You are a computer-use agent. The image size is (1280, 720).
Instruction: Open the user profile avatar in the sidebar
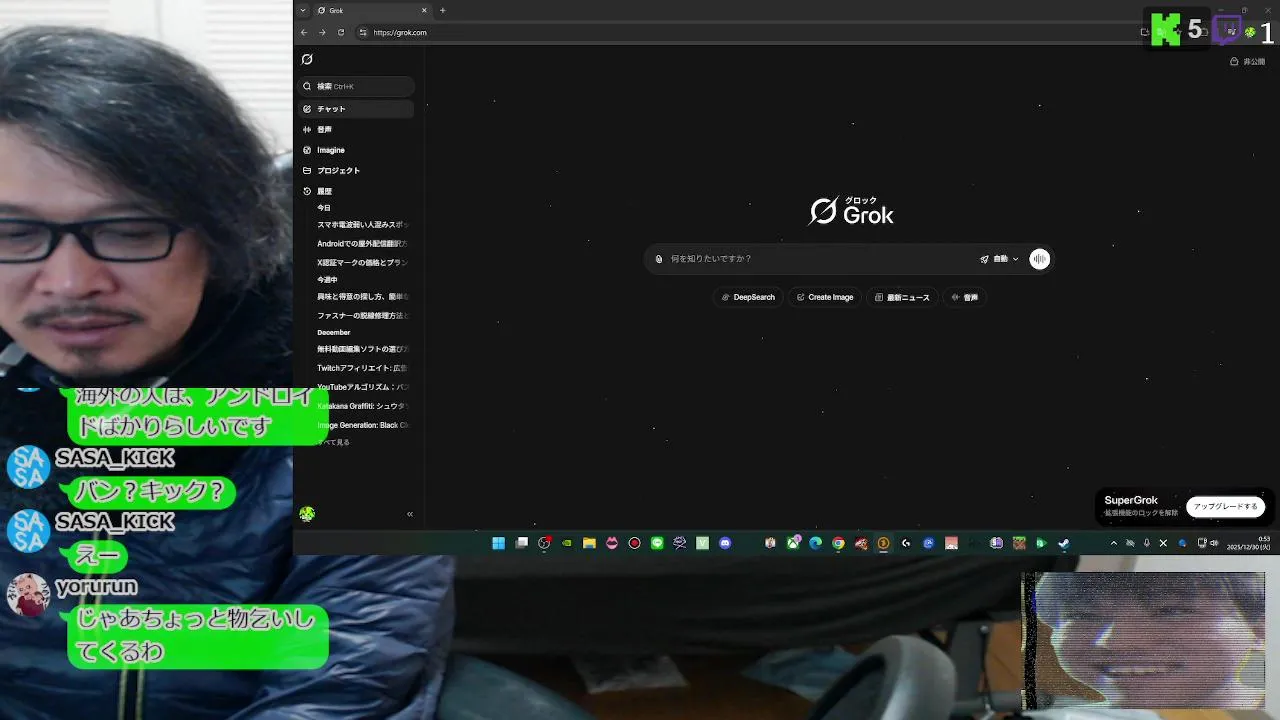(x=307, y=514)
